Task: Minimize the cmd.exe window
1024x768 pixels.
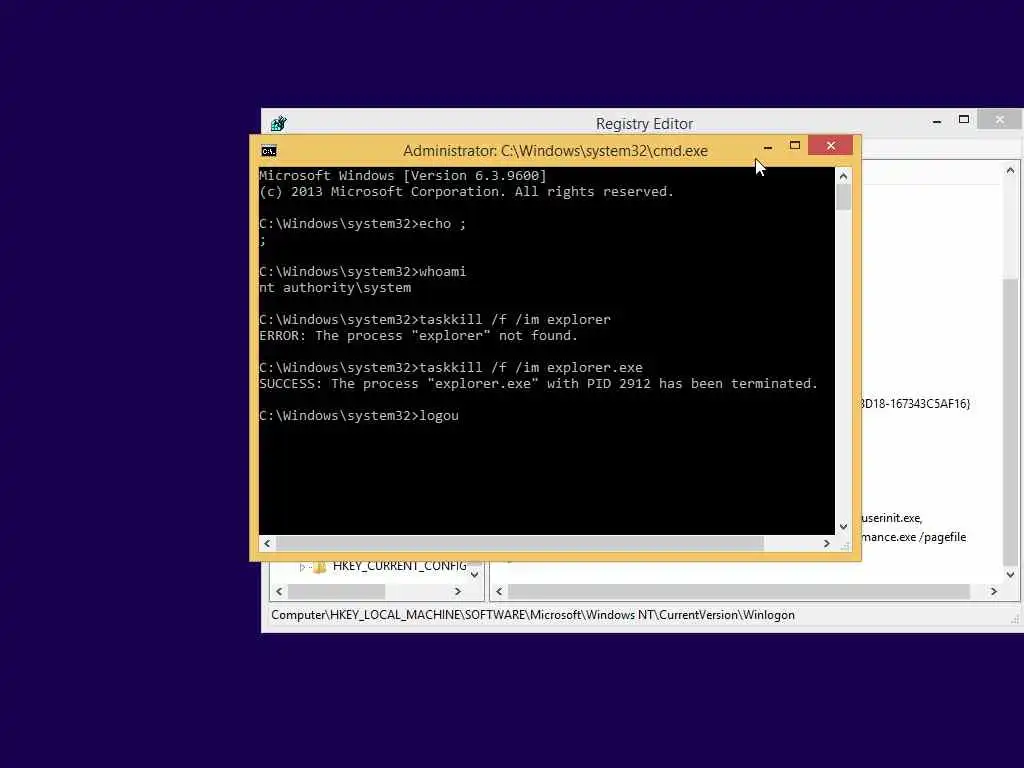Action: (x=768, y=146)
